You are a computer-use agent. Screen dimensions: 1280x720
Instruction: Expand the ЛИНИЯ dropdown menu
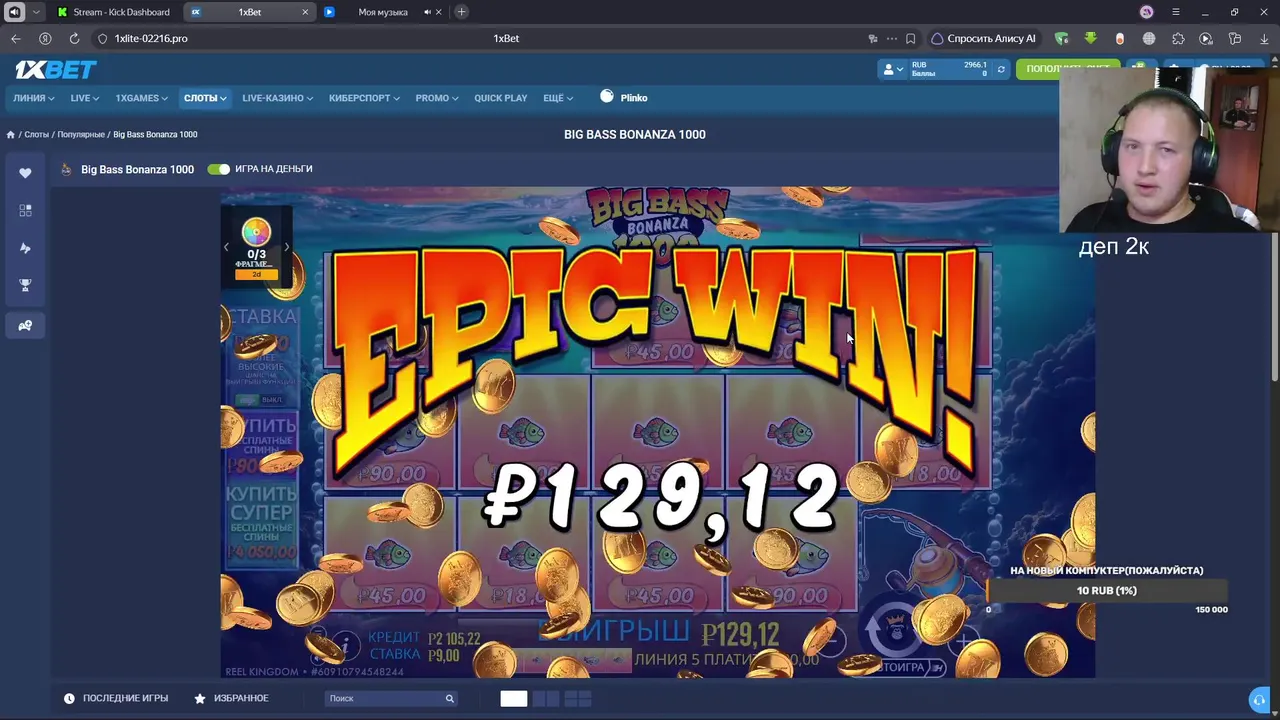tap(33, 98)
